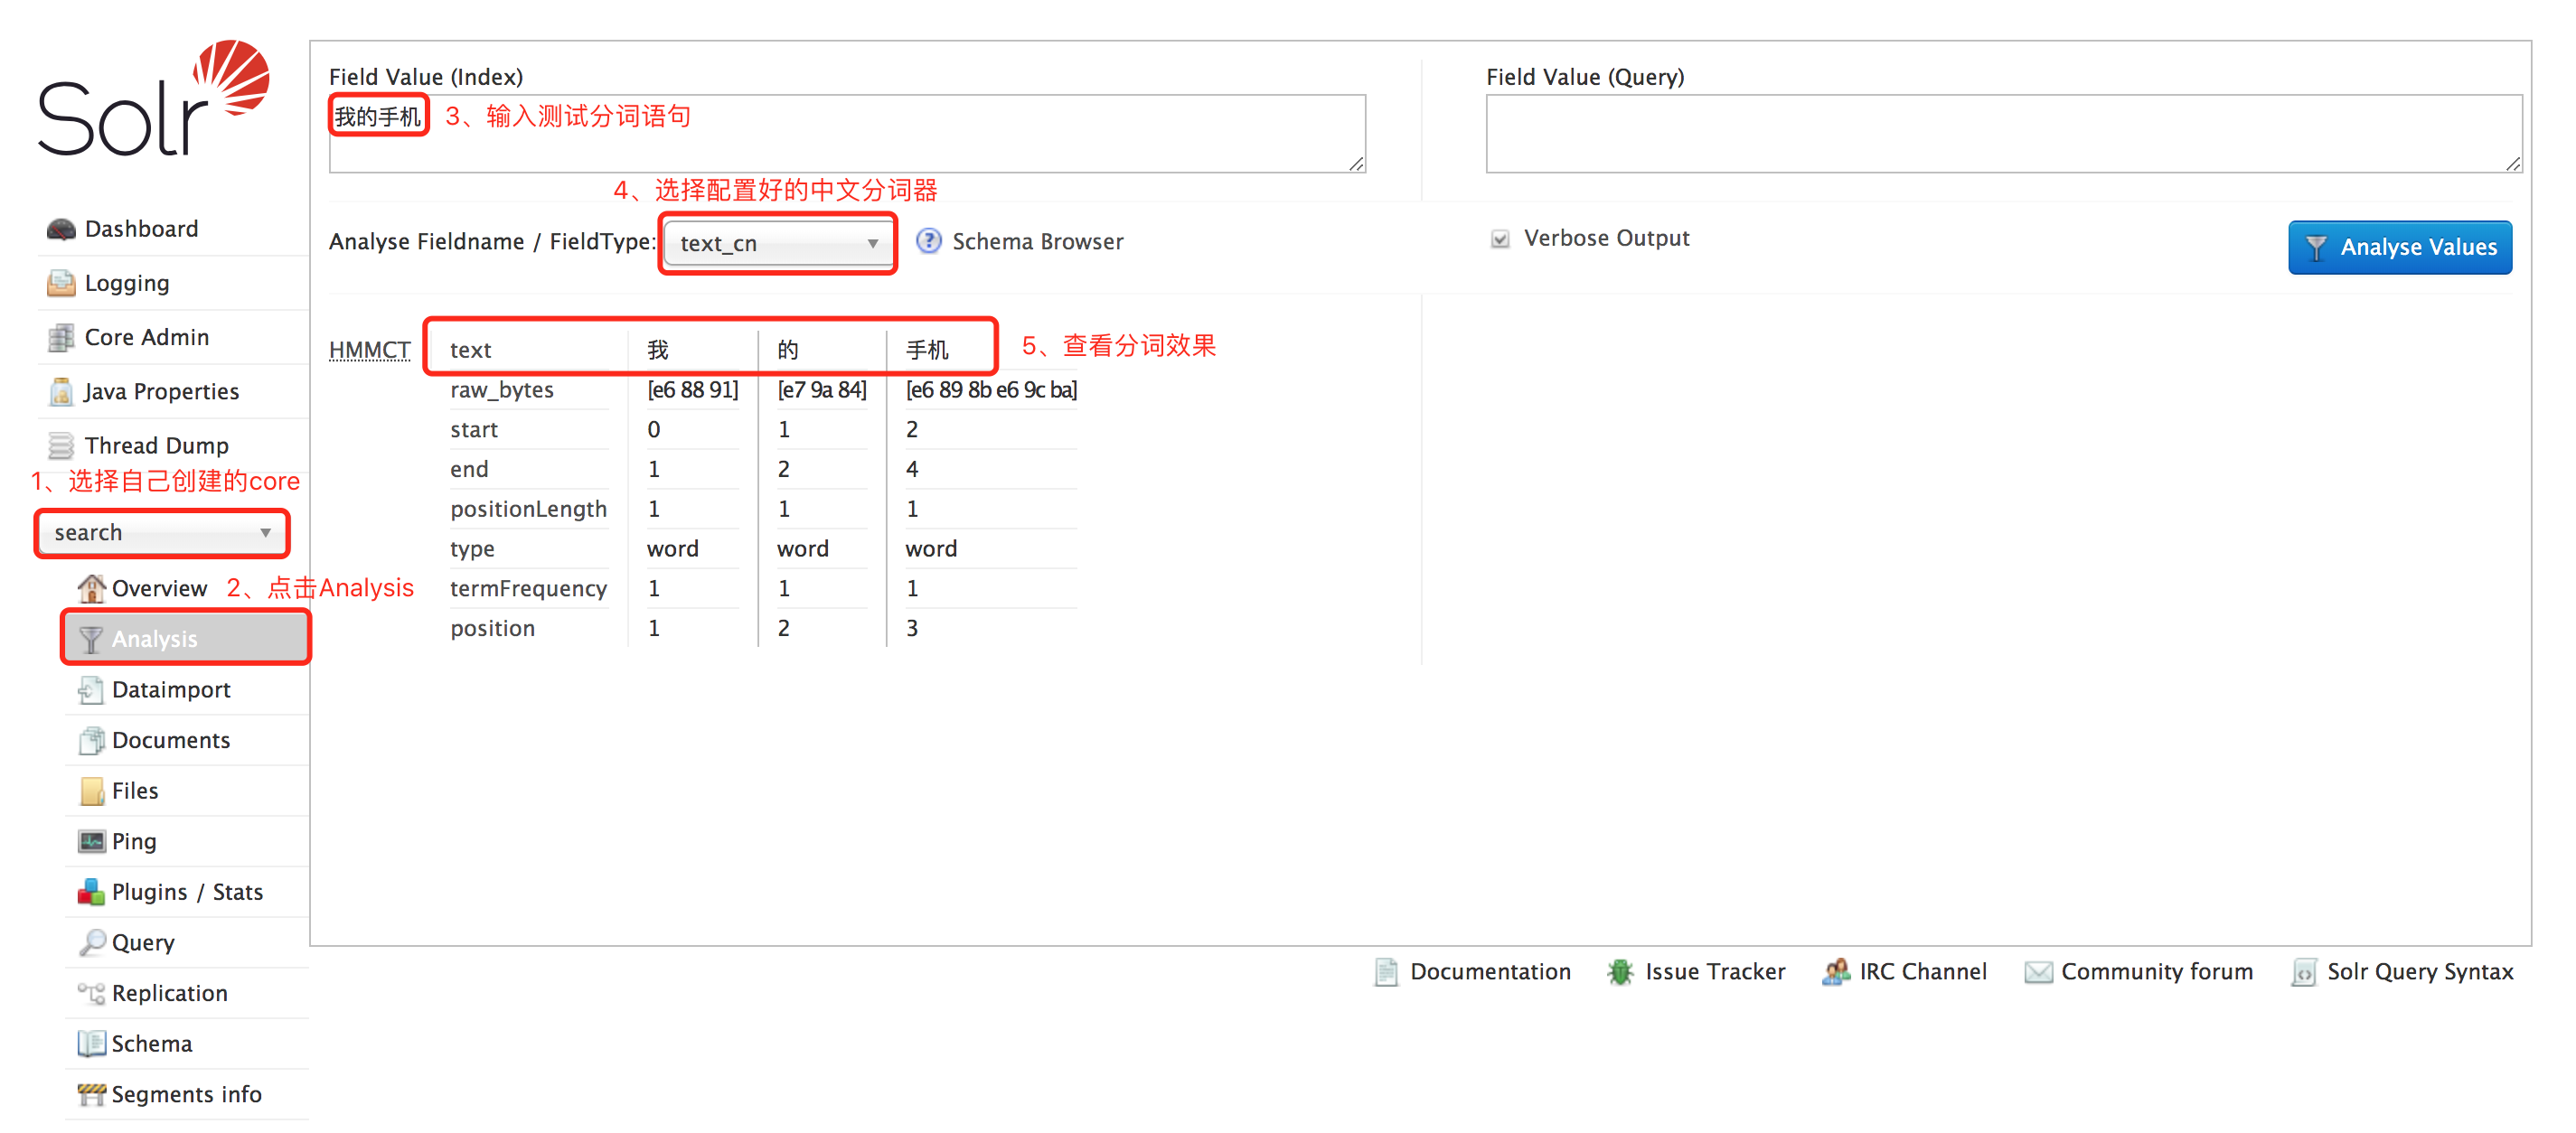Open the Documentation footer link
2576x1133 pixels.
click(1490, 972)
